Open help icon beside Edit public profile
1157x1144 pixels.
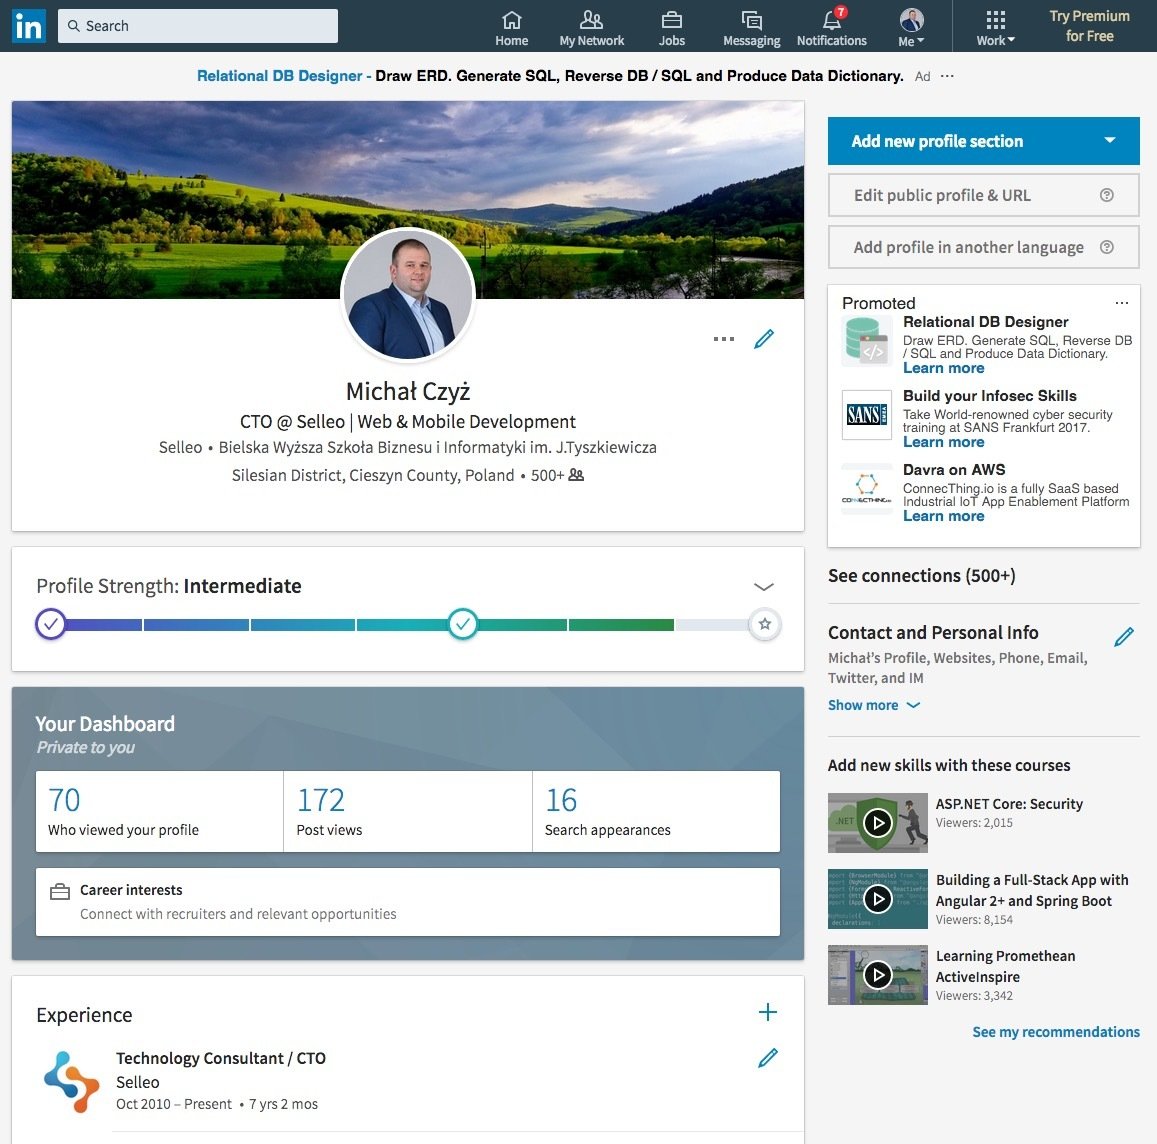tap(1106, 196)
